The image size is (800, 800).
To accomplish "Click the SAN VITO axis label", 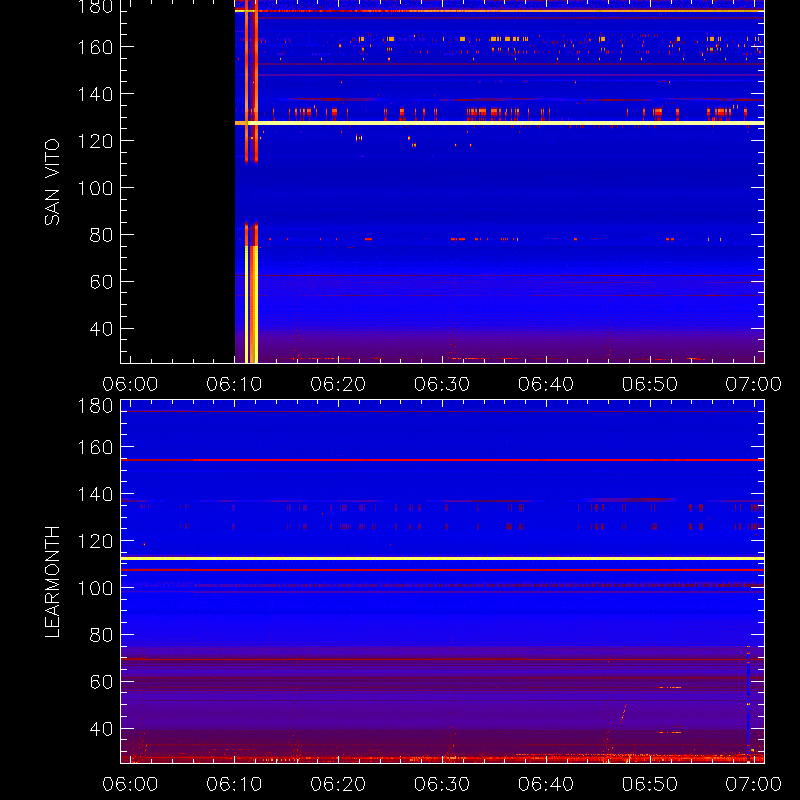I will pos(52,182).
